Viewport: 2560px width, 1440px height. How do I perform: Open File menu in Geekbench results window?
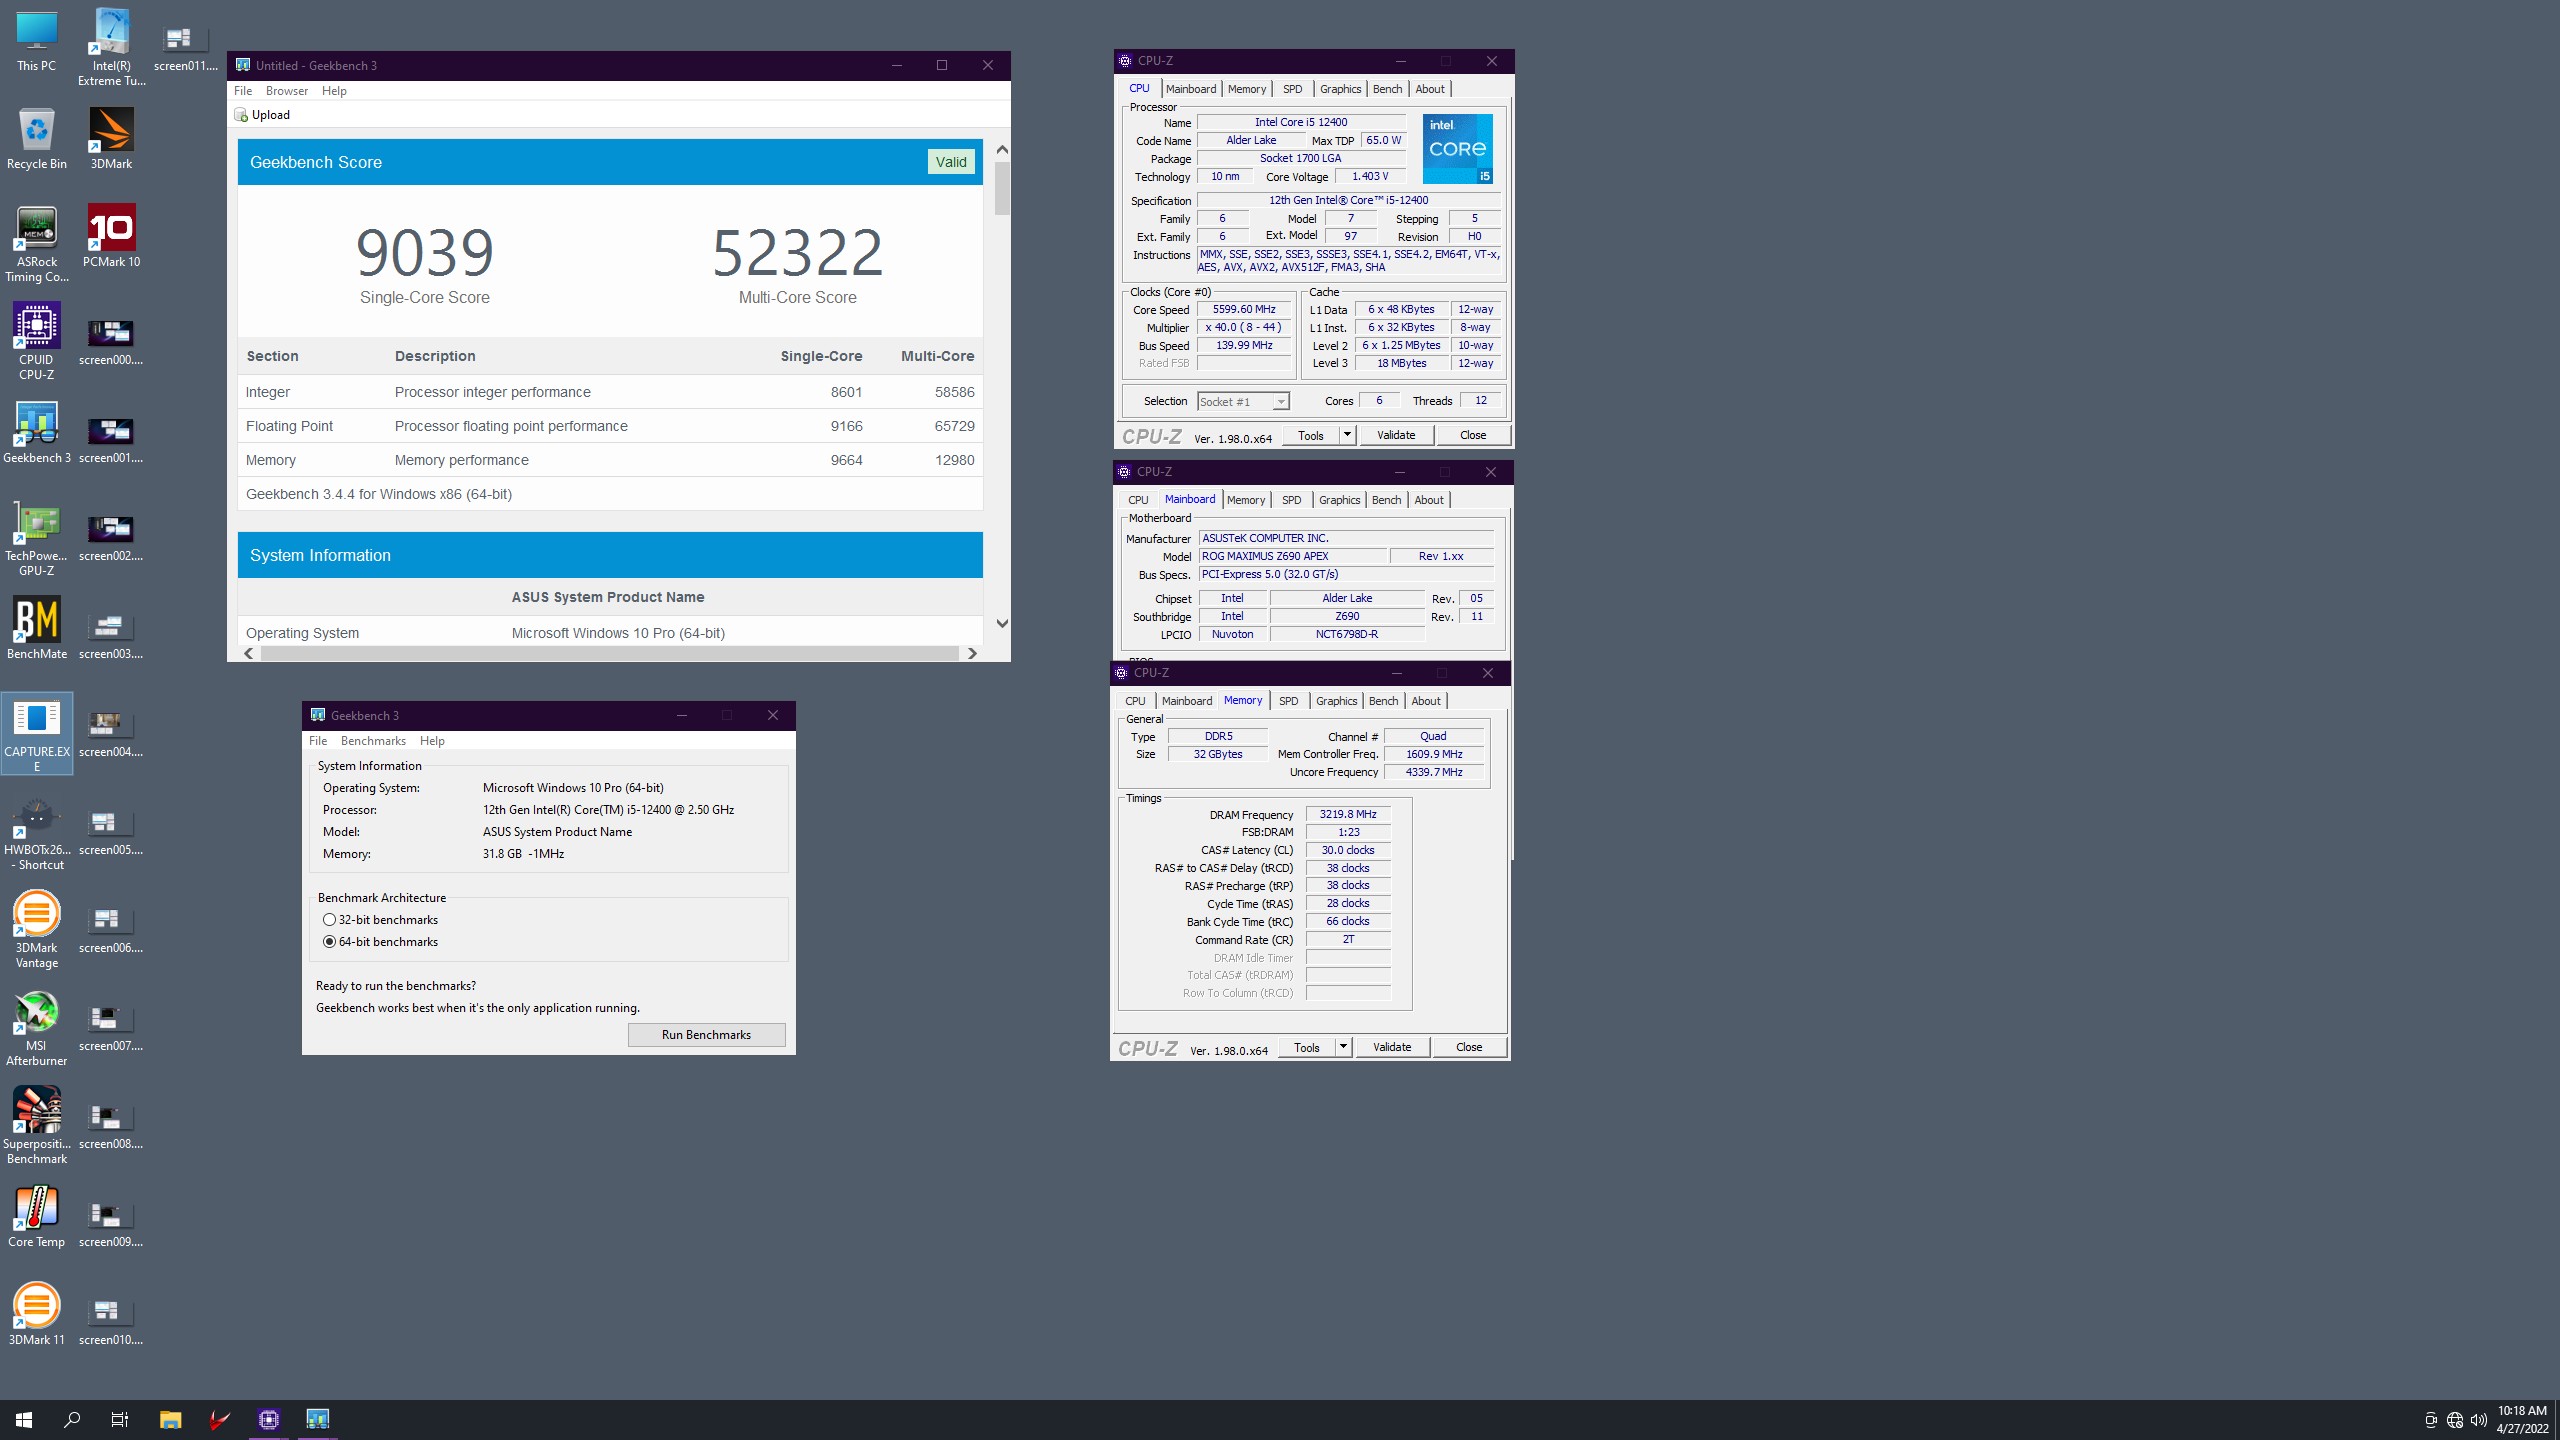point(243,91)
